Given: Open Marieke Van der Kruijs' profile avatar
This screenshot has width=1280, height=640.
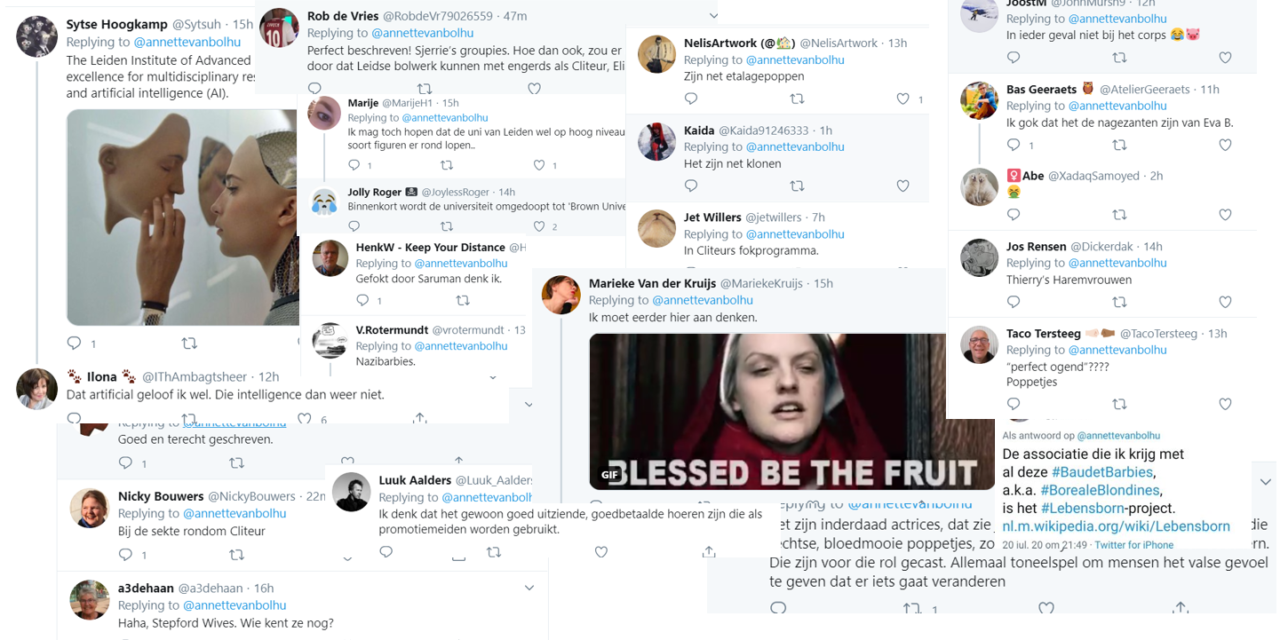Looking at the screenshot, I should click(x=561, y=294).
